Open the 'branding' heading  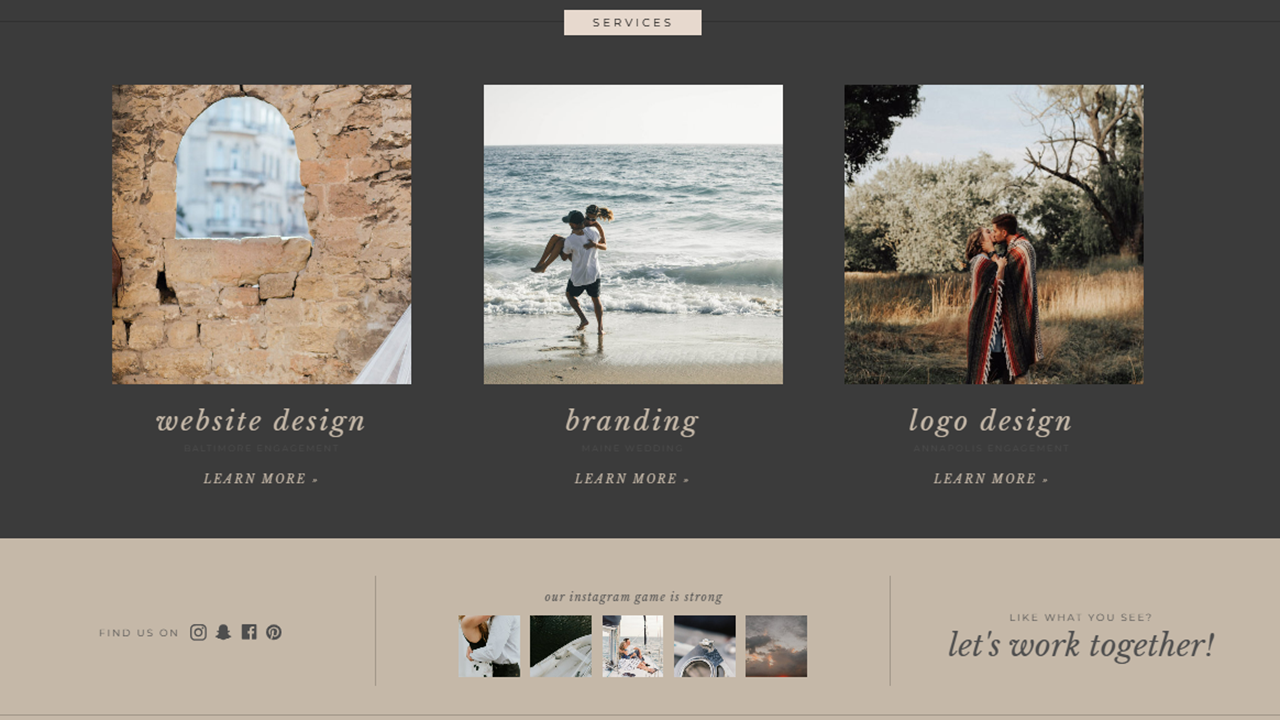point(632,421)
